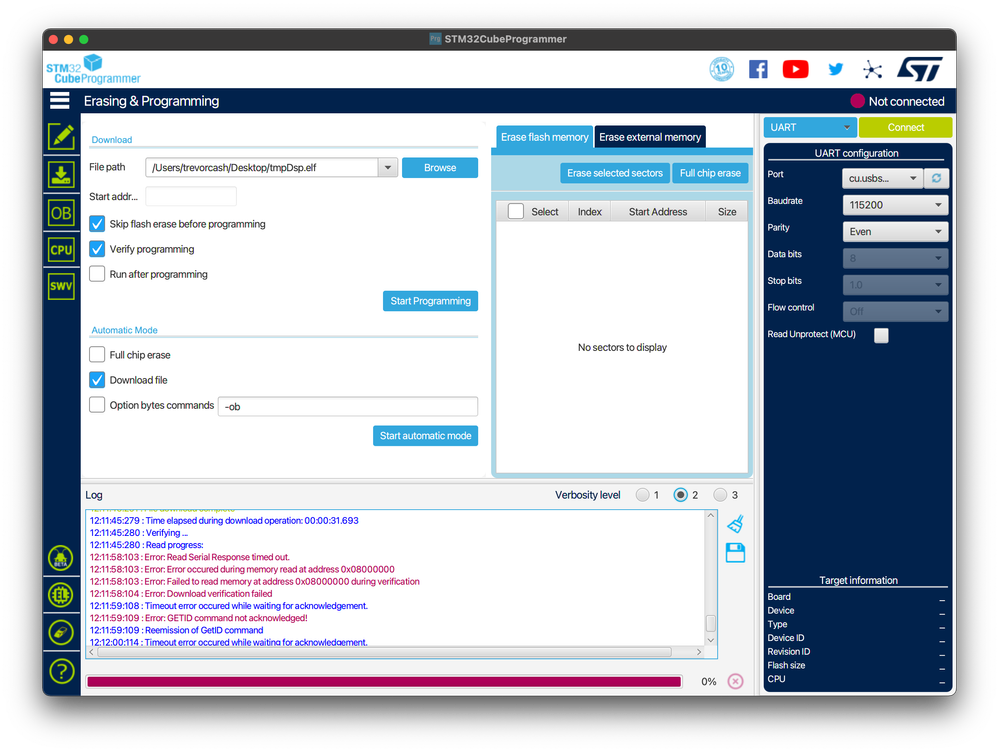Switch to Erase external memory tab
The width and height of the screenshot is (999, 752).
pos(650,137)
